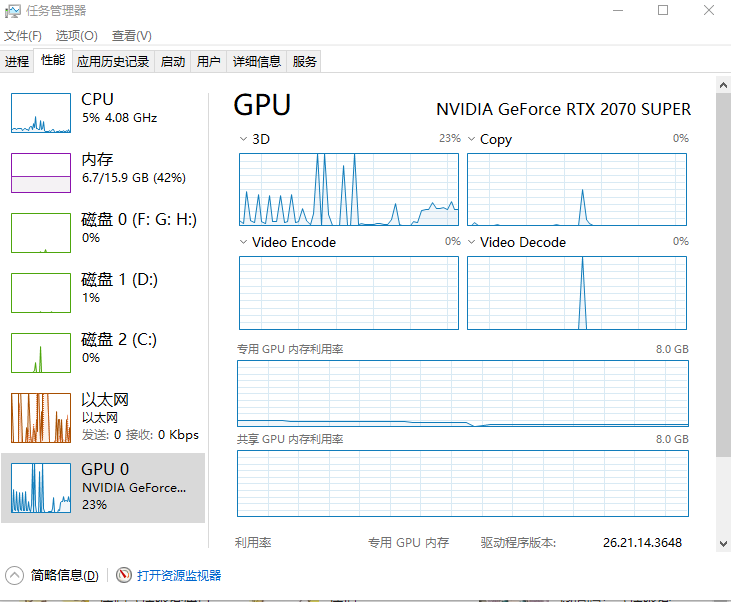The width and height of the screenshot is (731, 602).
Task: Open the 选项(O) menu
Action: 76,36
